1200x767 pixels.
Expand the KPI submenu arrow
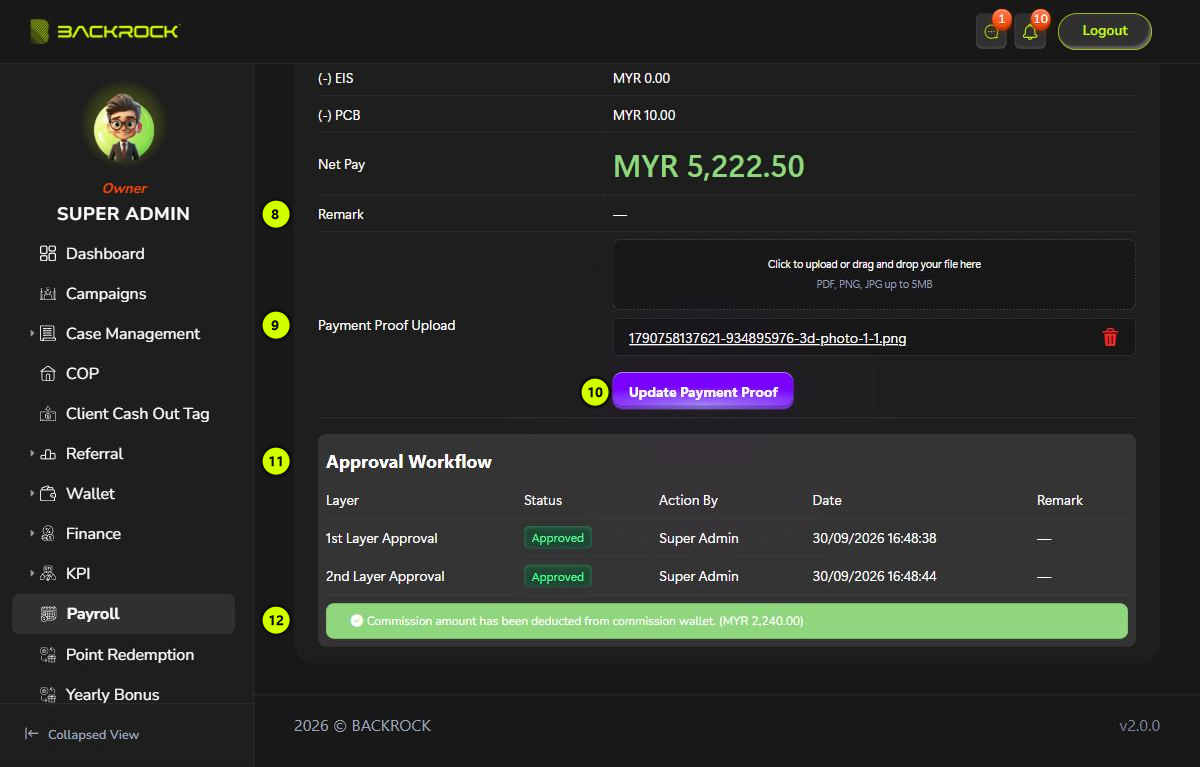point(32,574)
